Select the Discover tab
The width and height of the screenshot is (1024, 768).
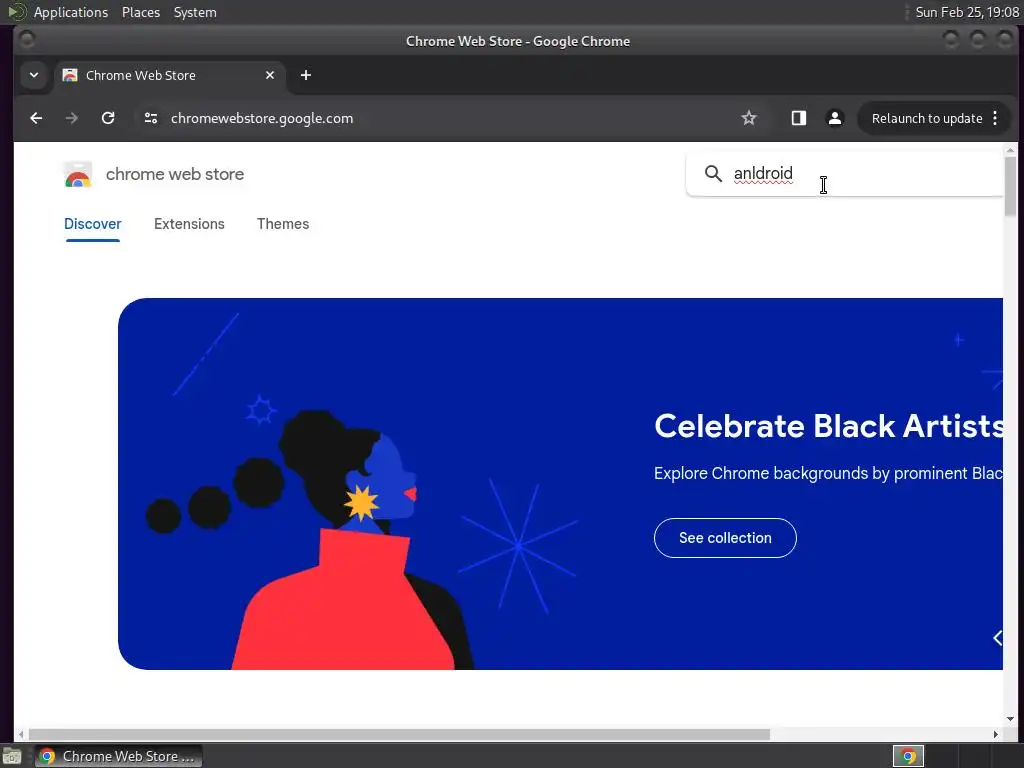click(x=93, y=224)
